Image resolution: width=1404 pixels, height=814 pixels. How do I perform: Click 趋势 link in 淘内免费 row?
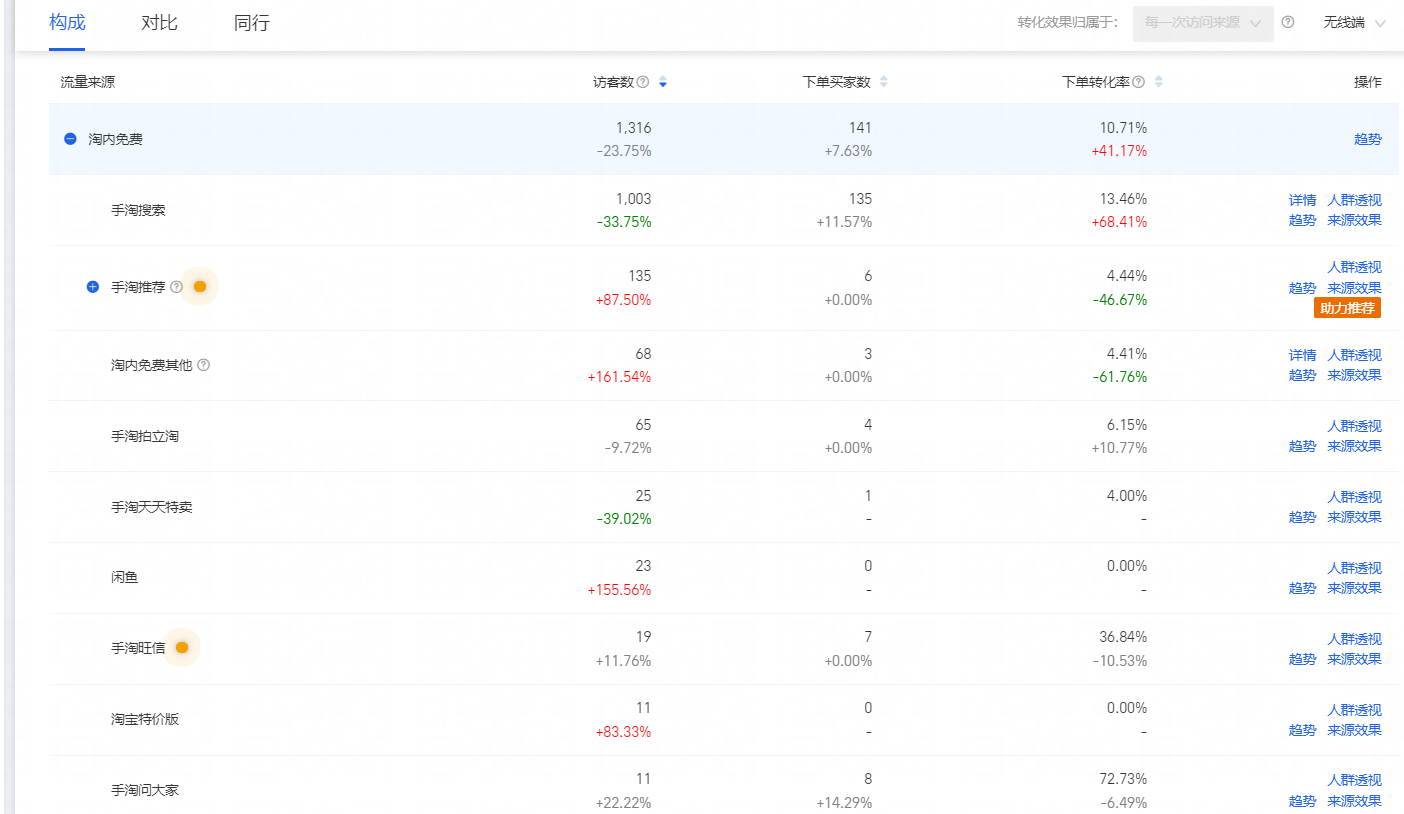(x=1368, y=139)
